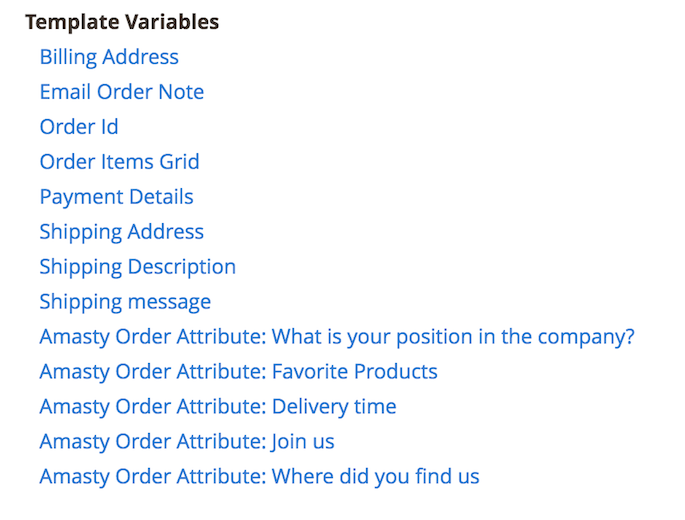The width and height of the screenshot is (685, 520).
Task: Open the Payment Details variable link
Action: click(116, 197)
